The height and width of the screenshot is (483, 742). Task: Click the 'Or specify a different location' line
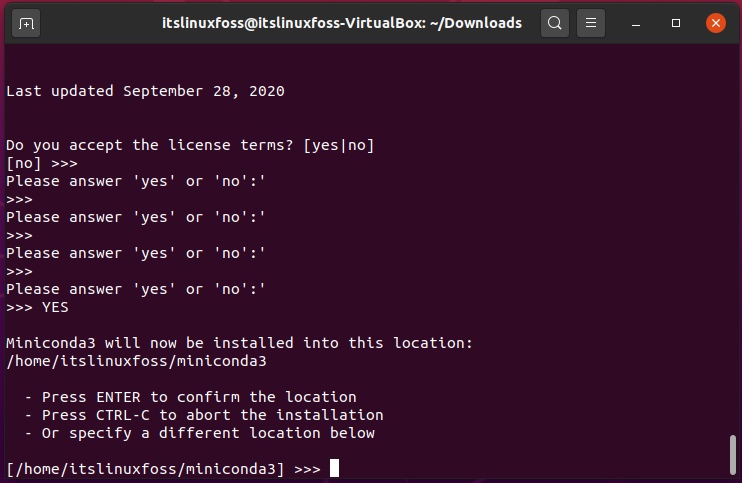pos(200,433)
